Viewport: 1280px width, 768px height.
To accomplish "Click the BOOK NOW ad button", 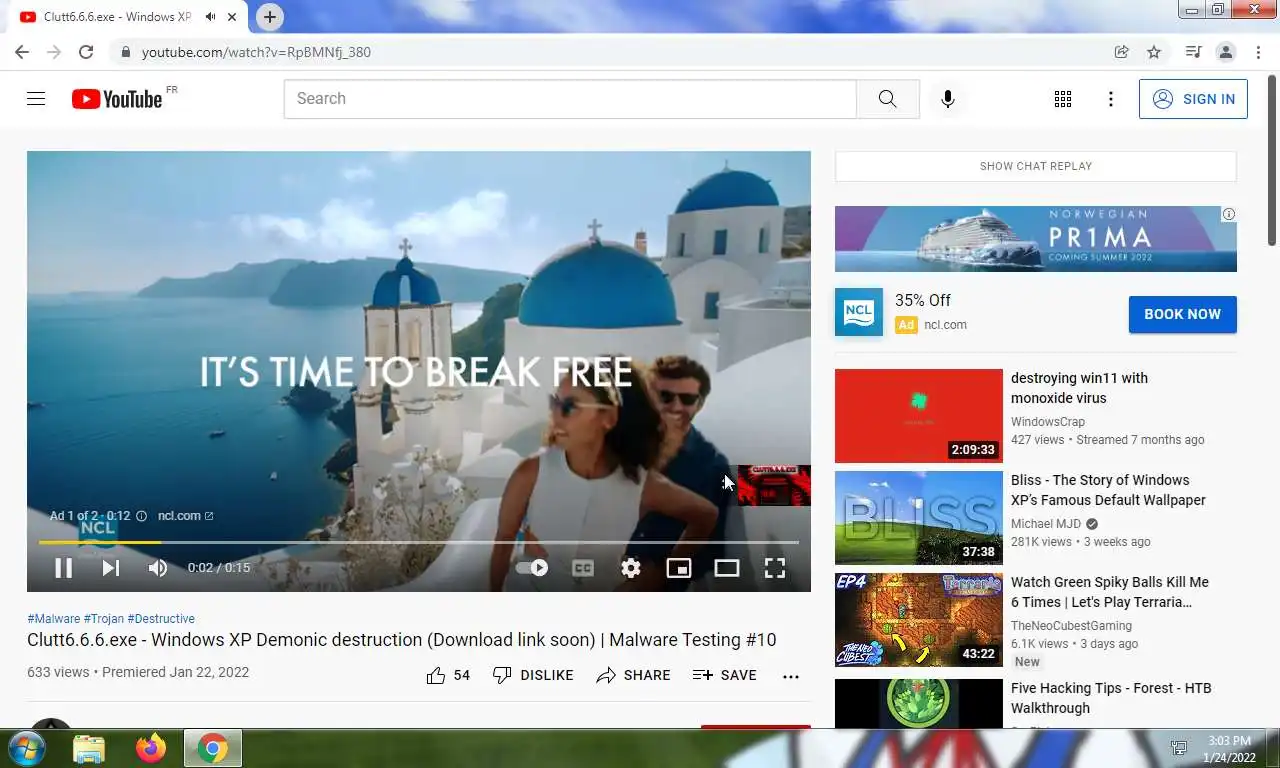I will click(1183, 314).
